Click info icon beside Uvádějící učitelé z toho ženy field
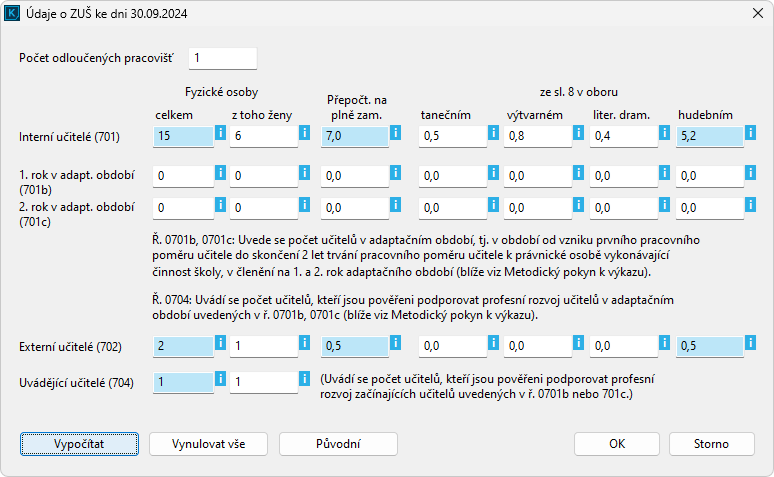Screen dimensions: 774x477 coord(304,380)
